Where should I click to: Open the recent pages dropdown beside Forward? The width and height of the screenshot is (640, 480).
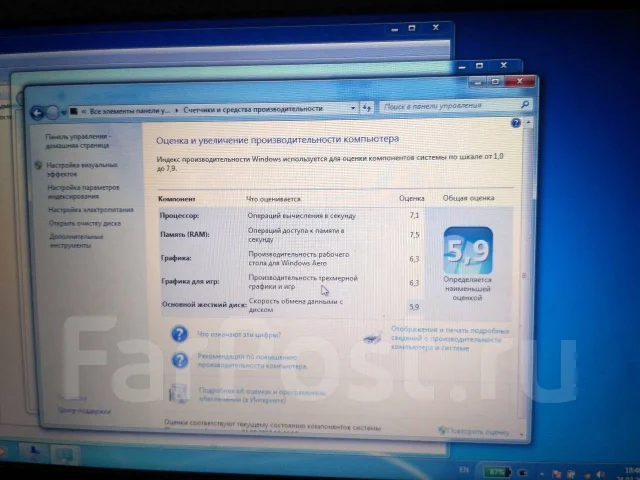64,113
